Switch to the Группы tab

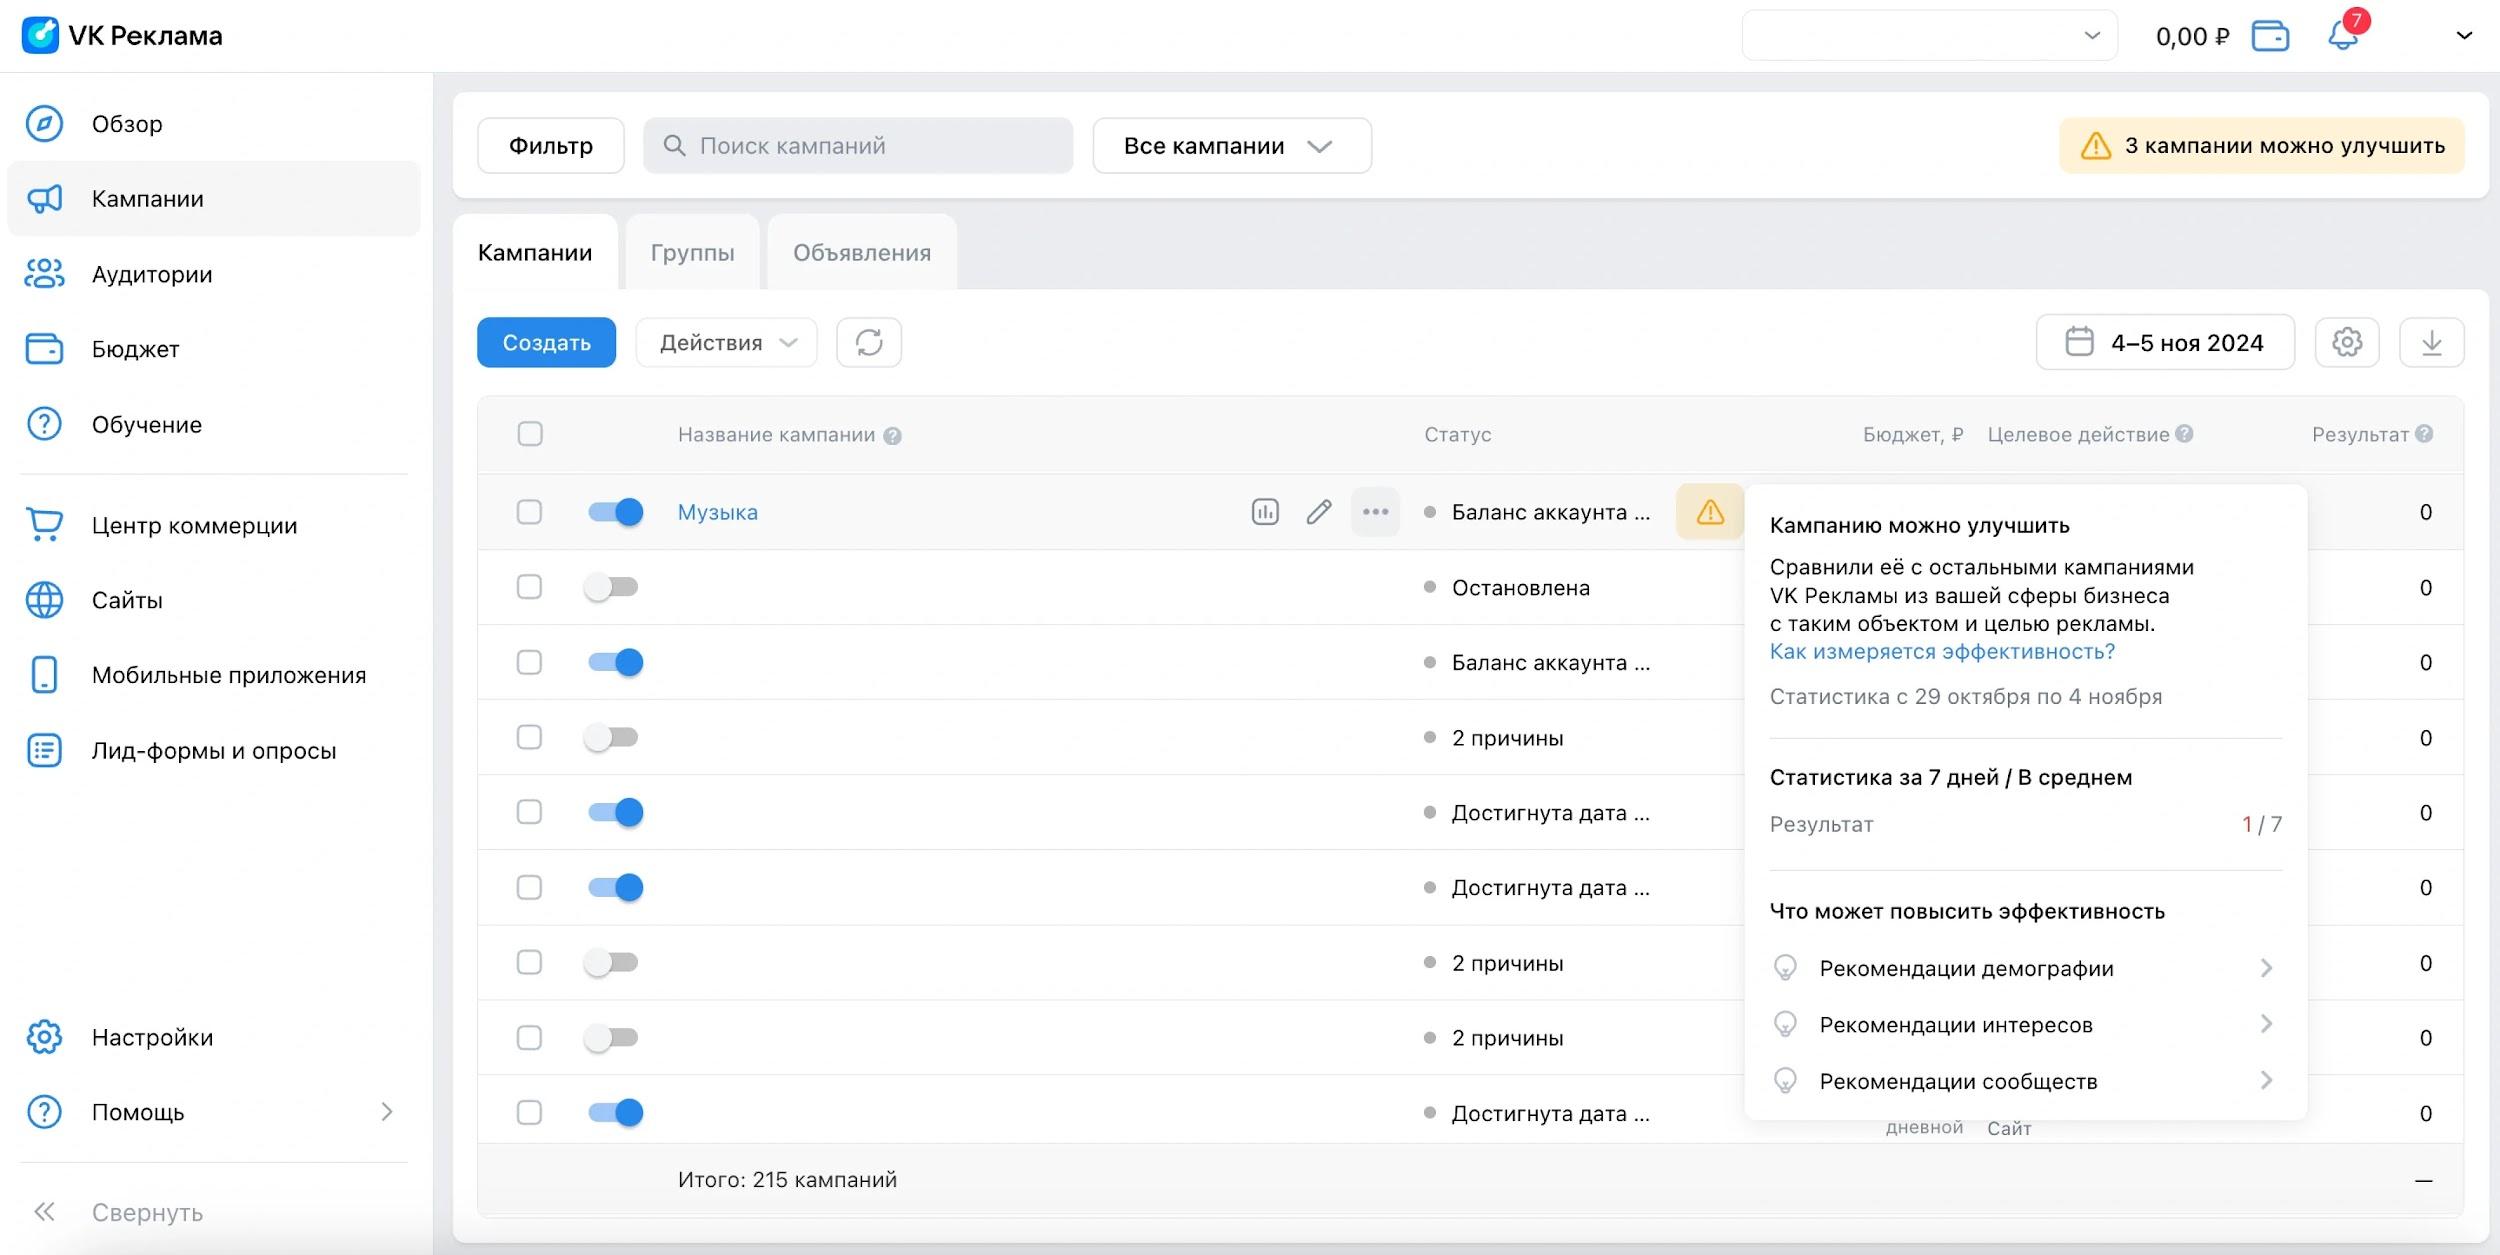(692, 253)
